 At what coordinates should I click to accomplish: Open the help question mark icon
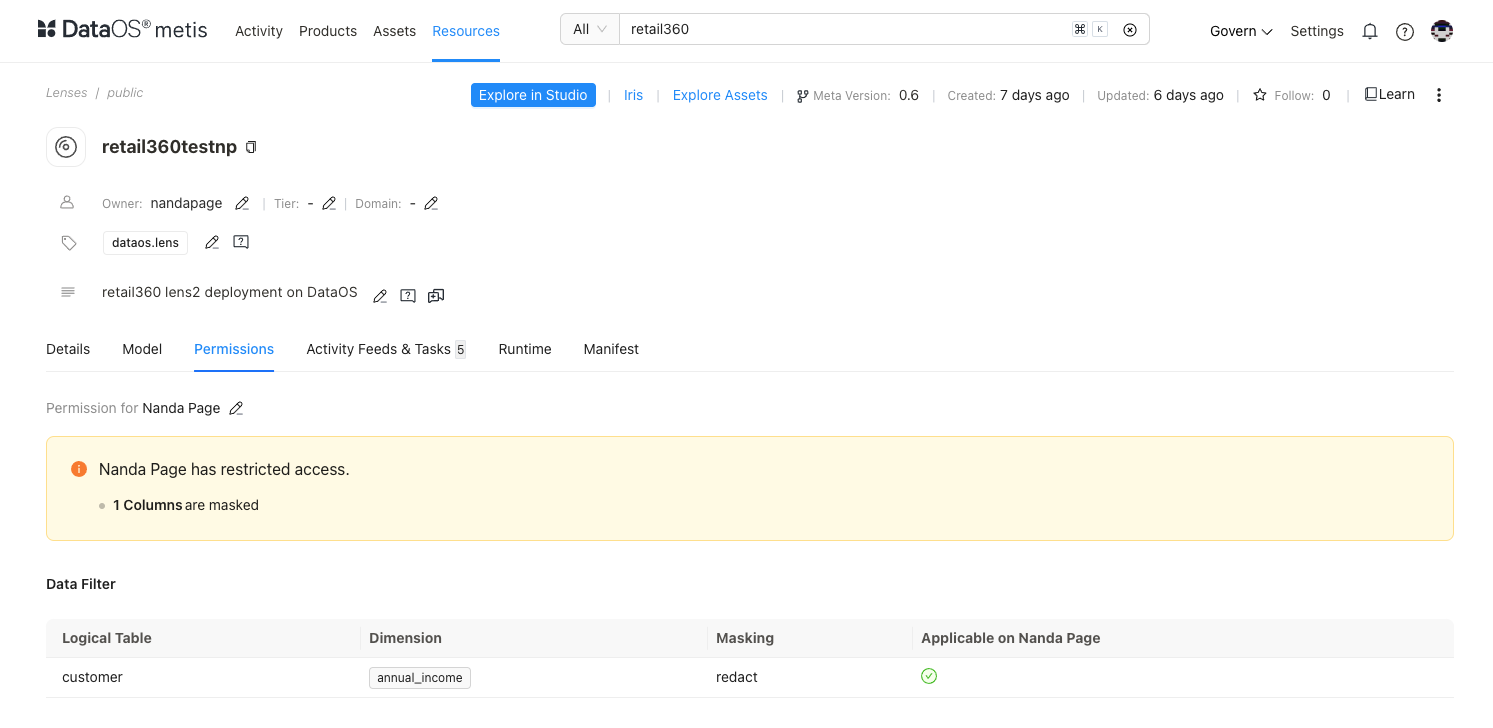pyautogui.click(x=1405, y=31)
